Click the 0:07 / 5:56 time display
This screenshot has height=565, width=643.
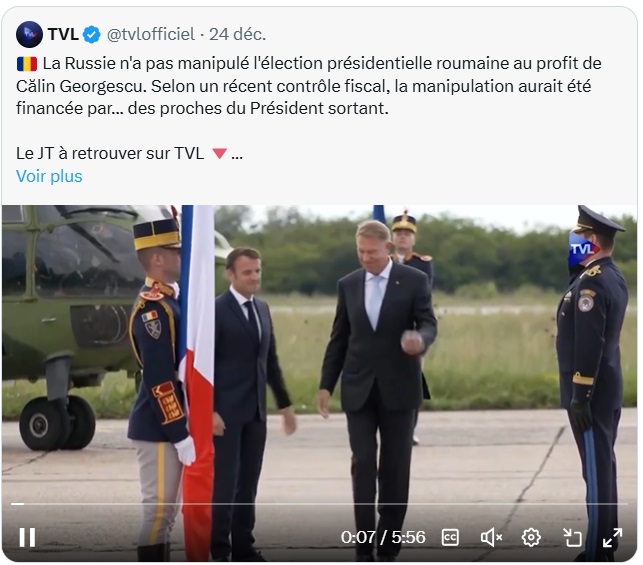click(383, 537)
